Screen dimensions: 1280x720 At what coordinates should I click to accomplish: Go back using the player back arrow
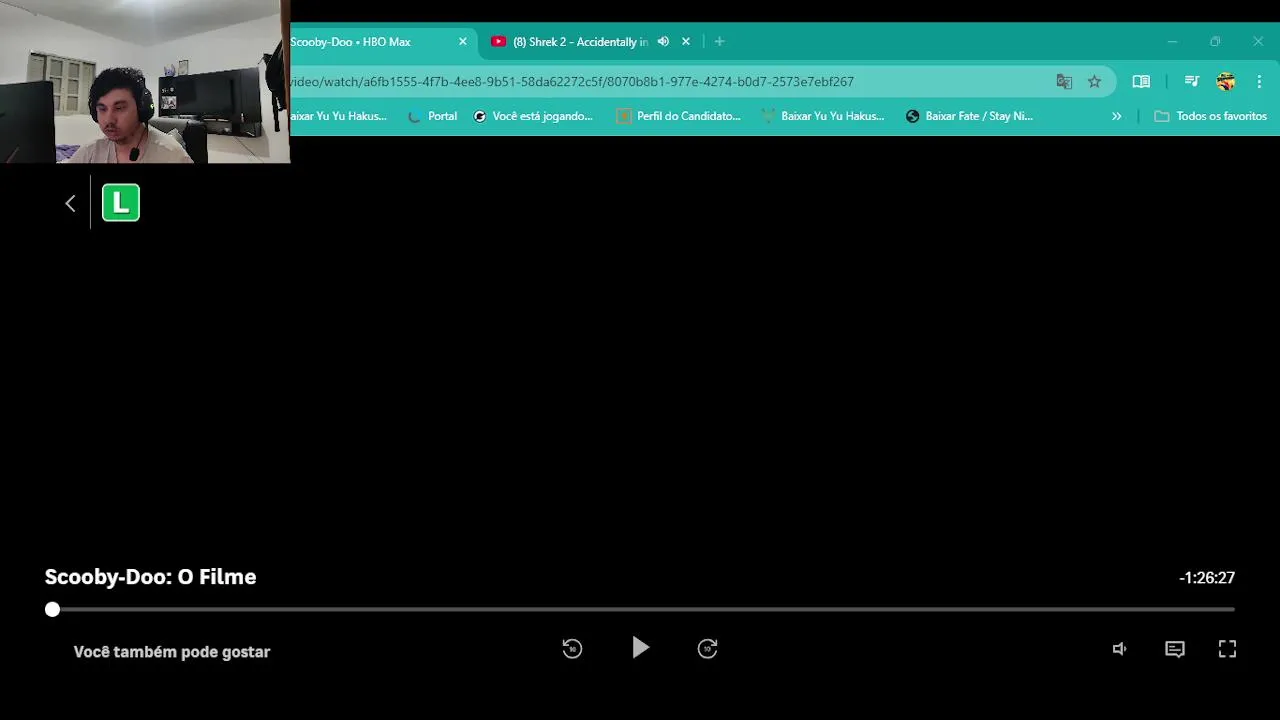point(70,203)
